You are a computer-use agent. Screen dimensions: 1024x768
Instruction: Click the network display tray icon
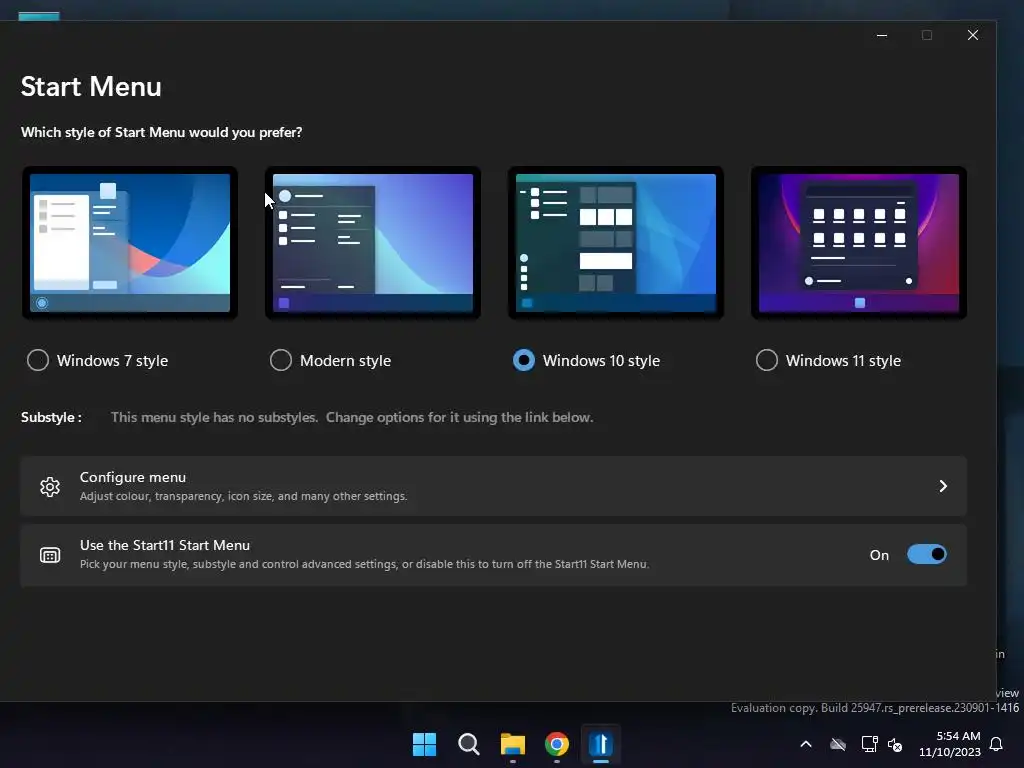(x=869, y=744)
